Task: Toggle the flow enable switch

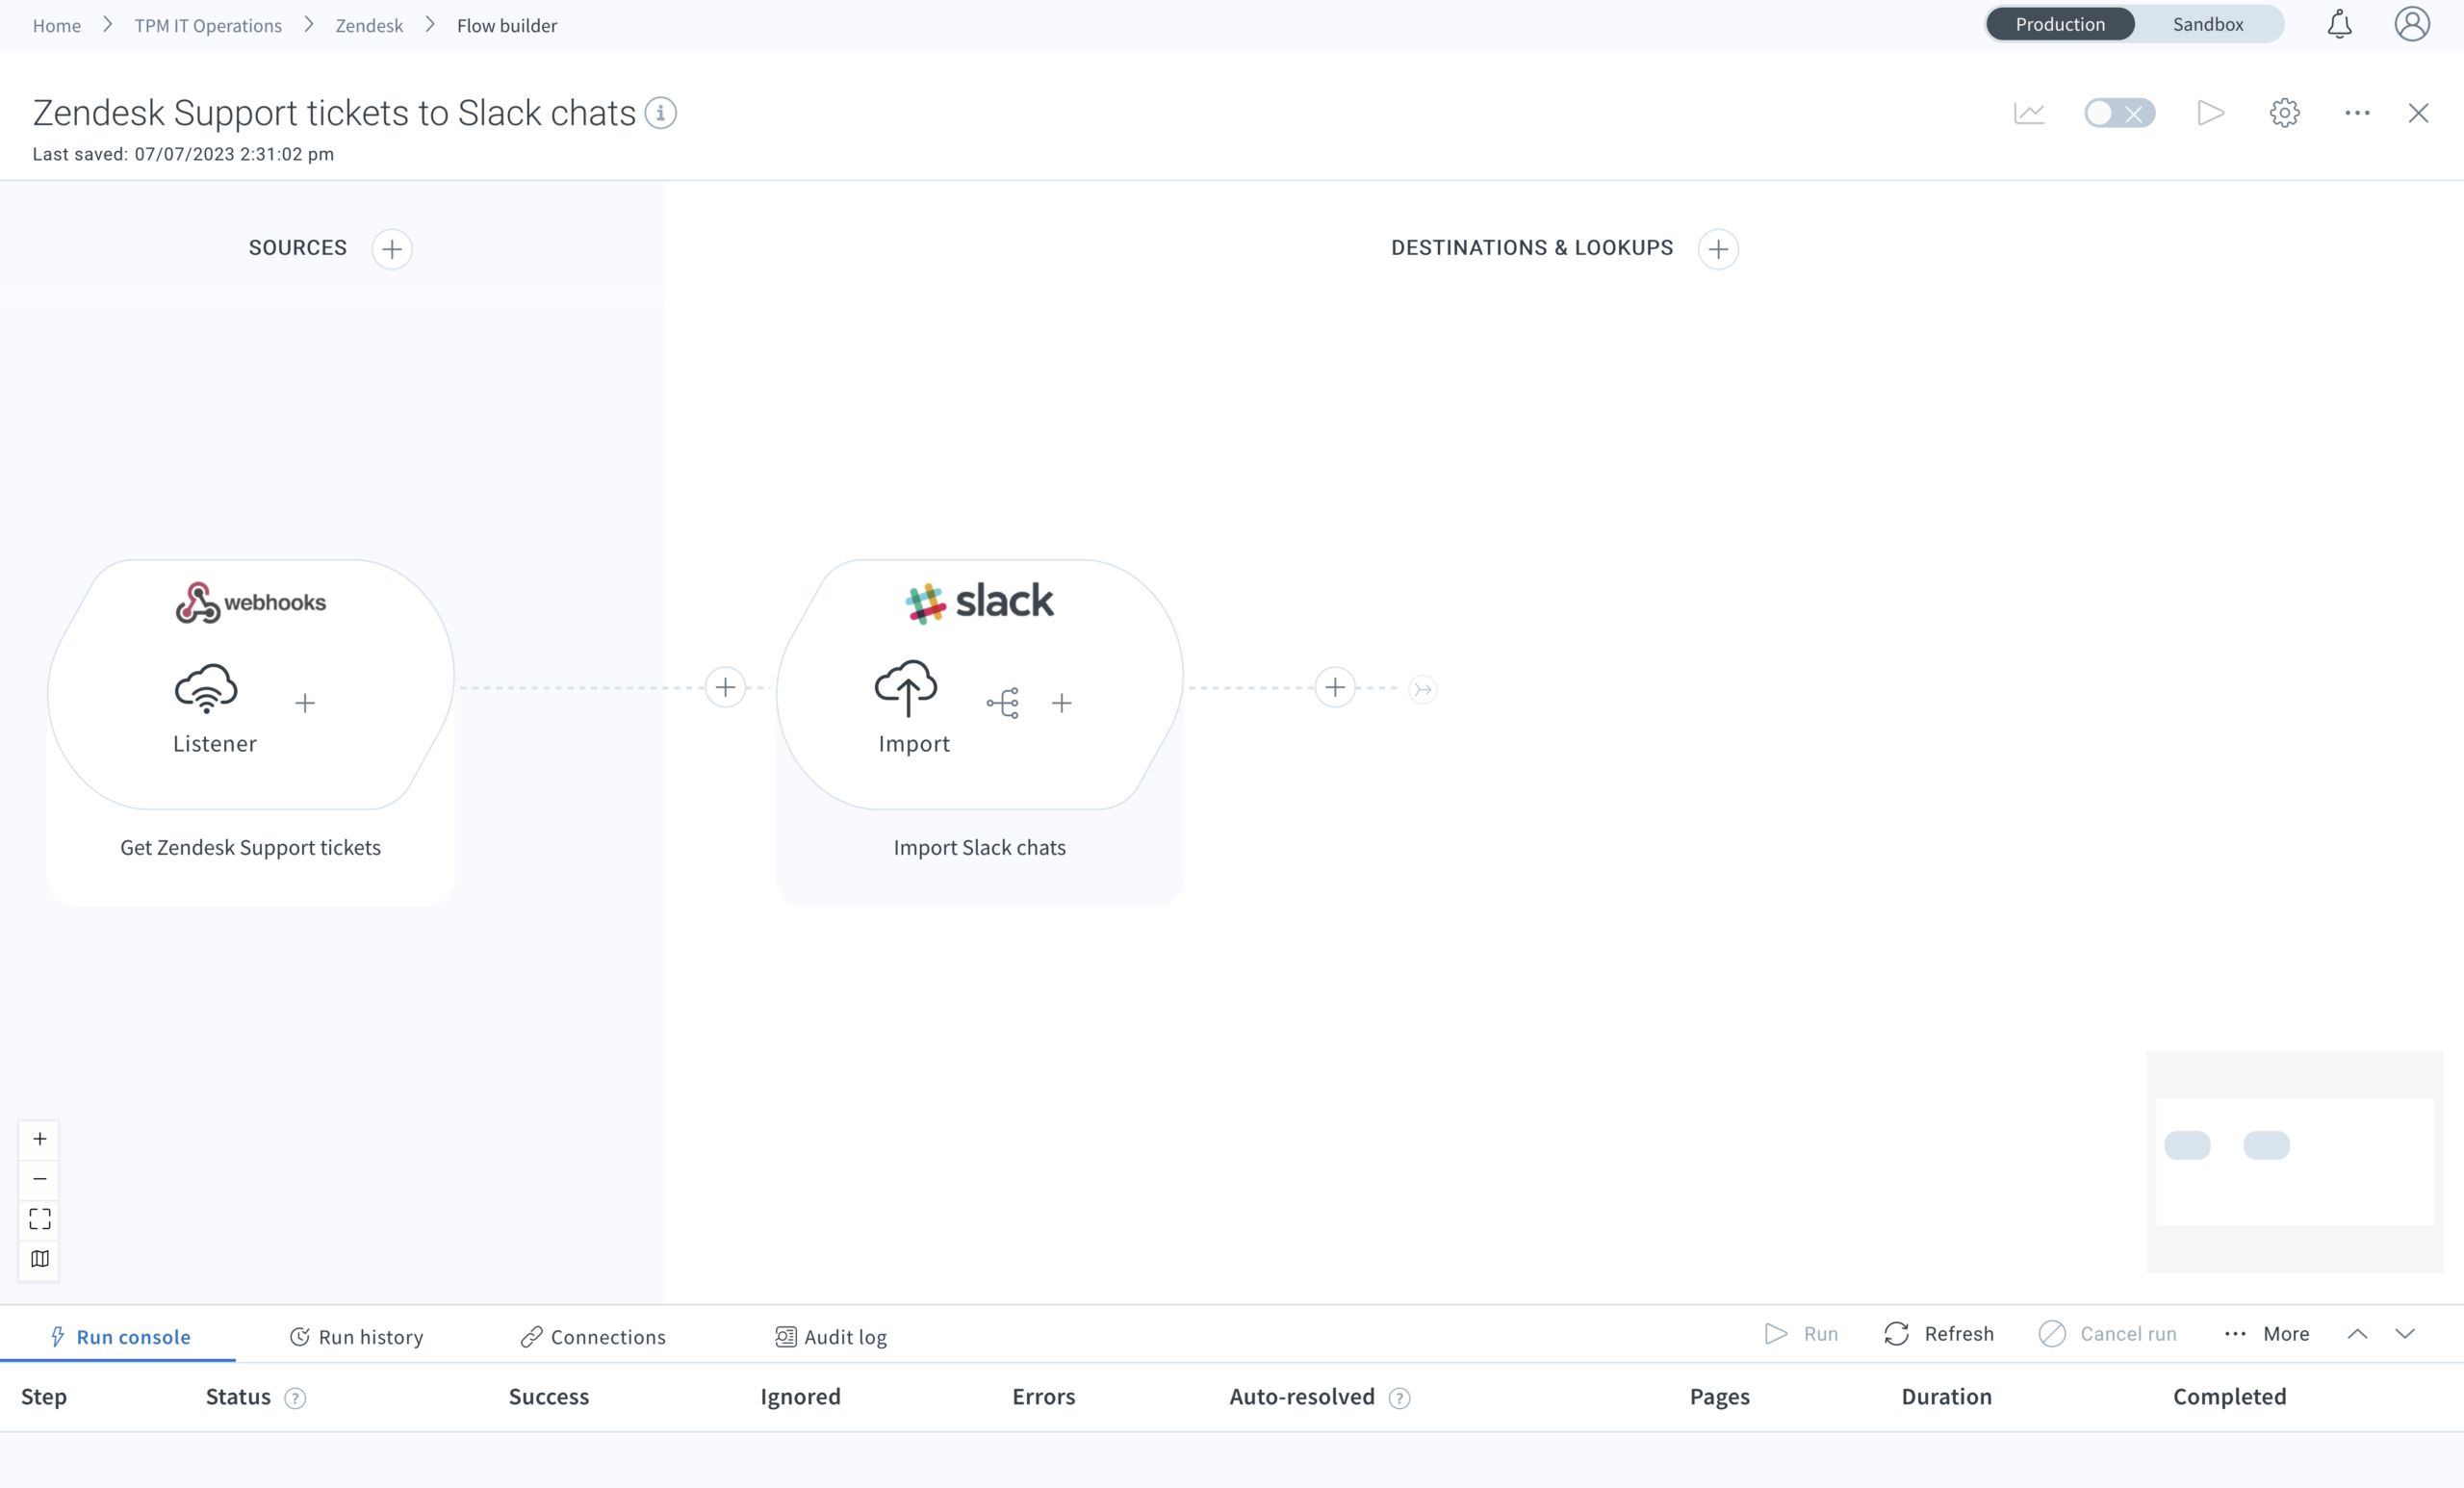Action: click(x=2119, y=113)
